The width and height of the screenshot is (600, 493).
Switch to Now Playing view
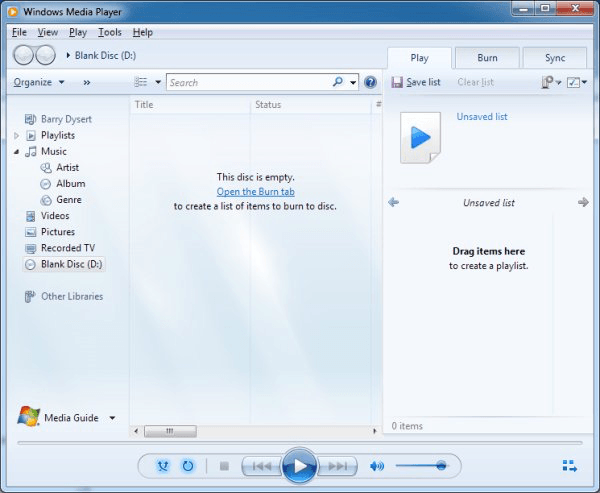tap(569, 466)
